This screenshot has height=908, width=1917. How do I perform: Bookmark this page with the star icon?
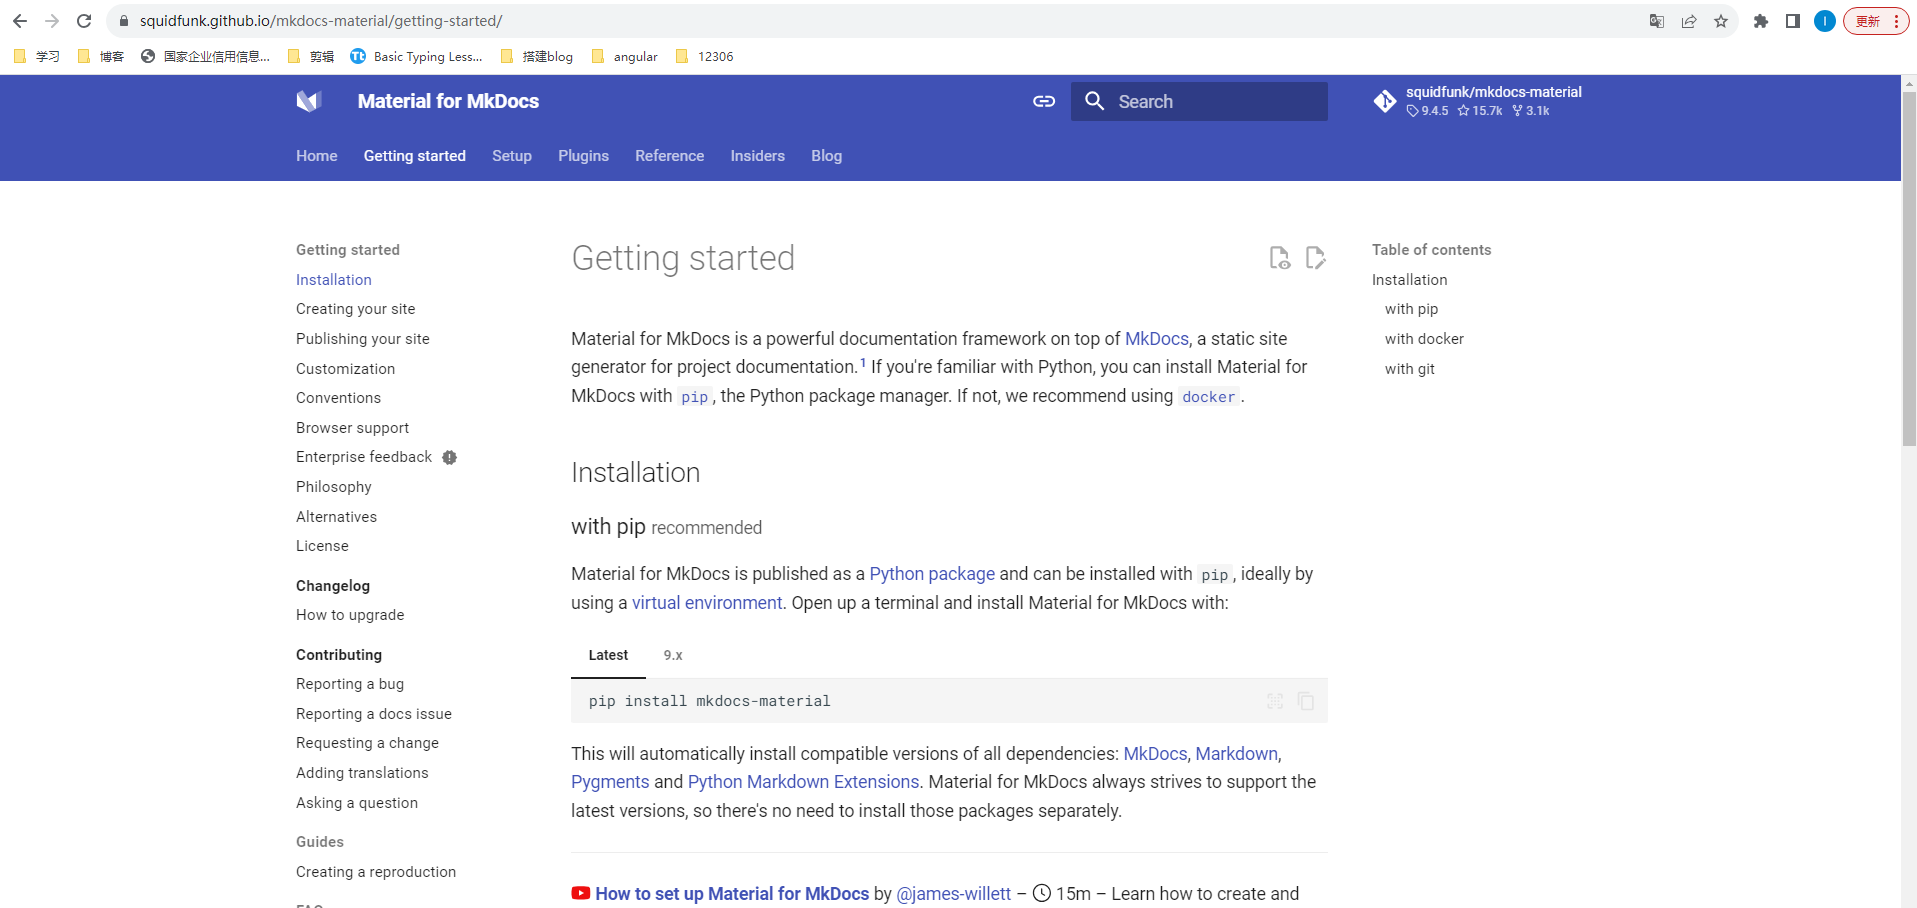1721,21
